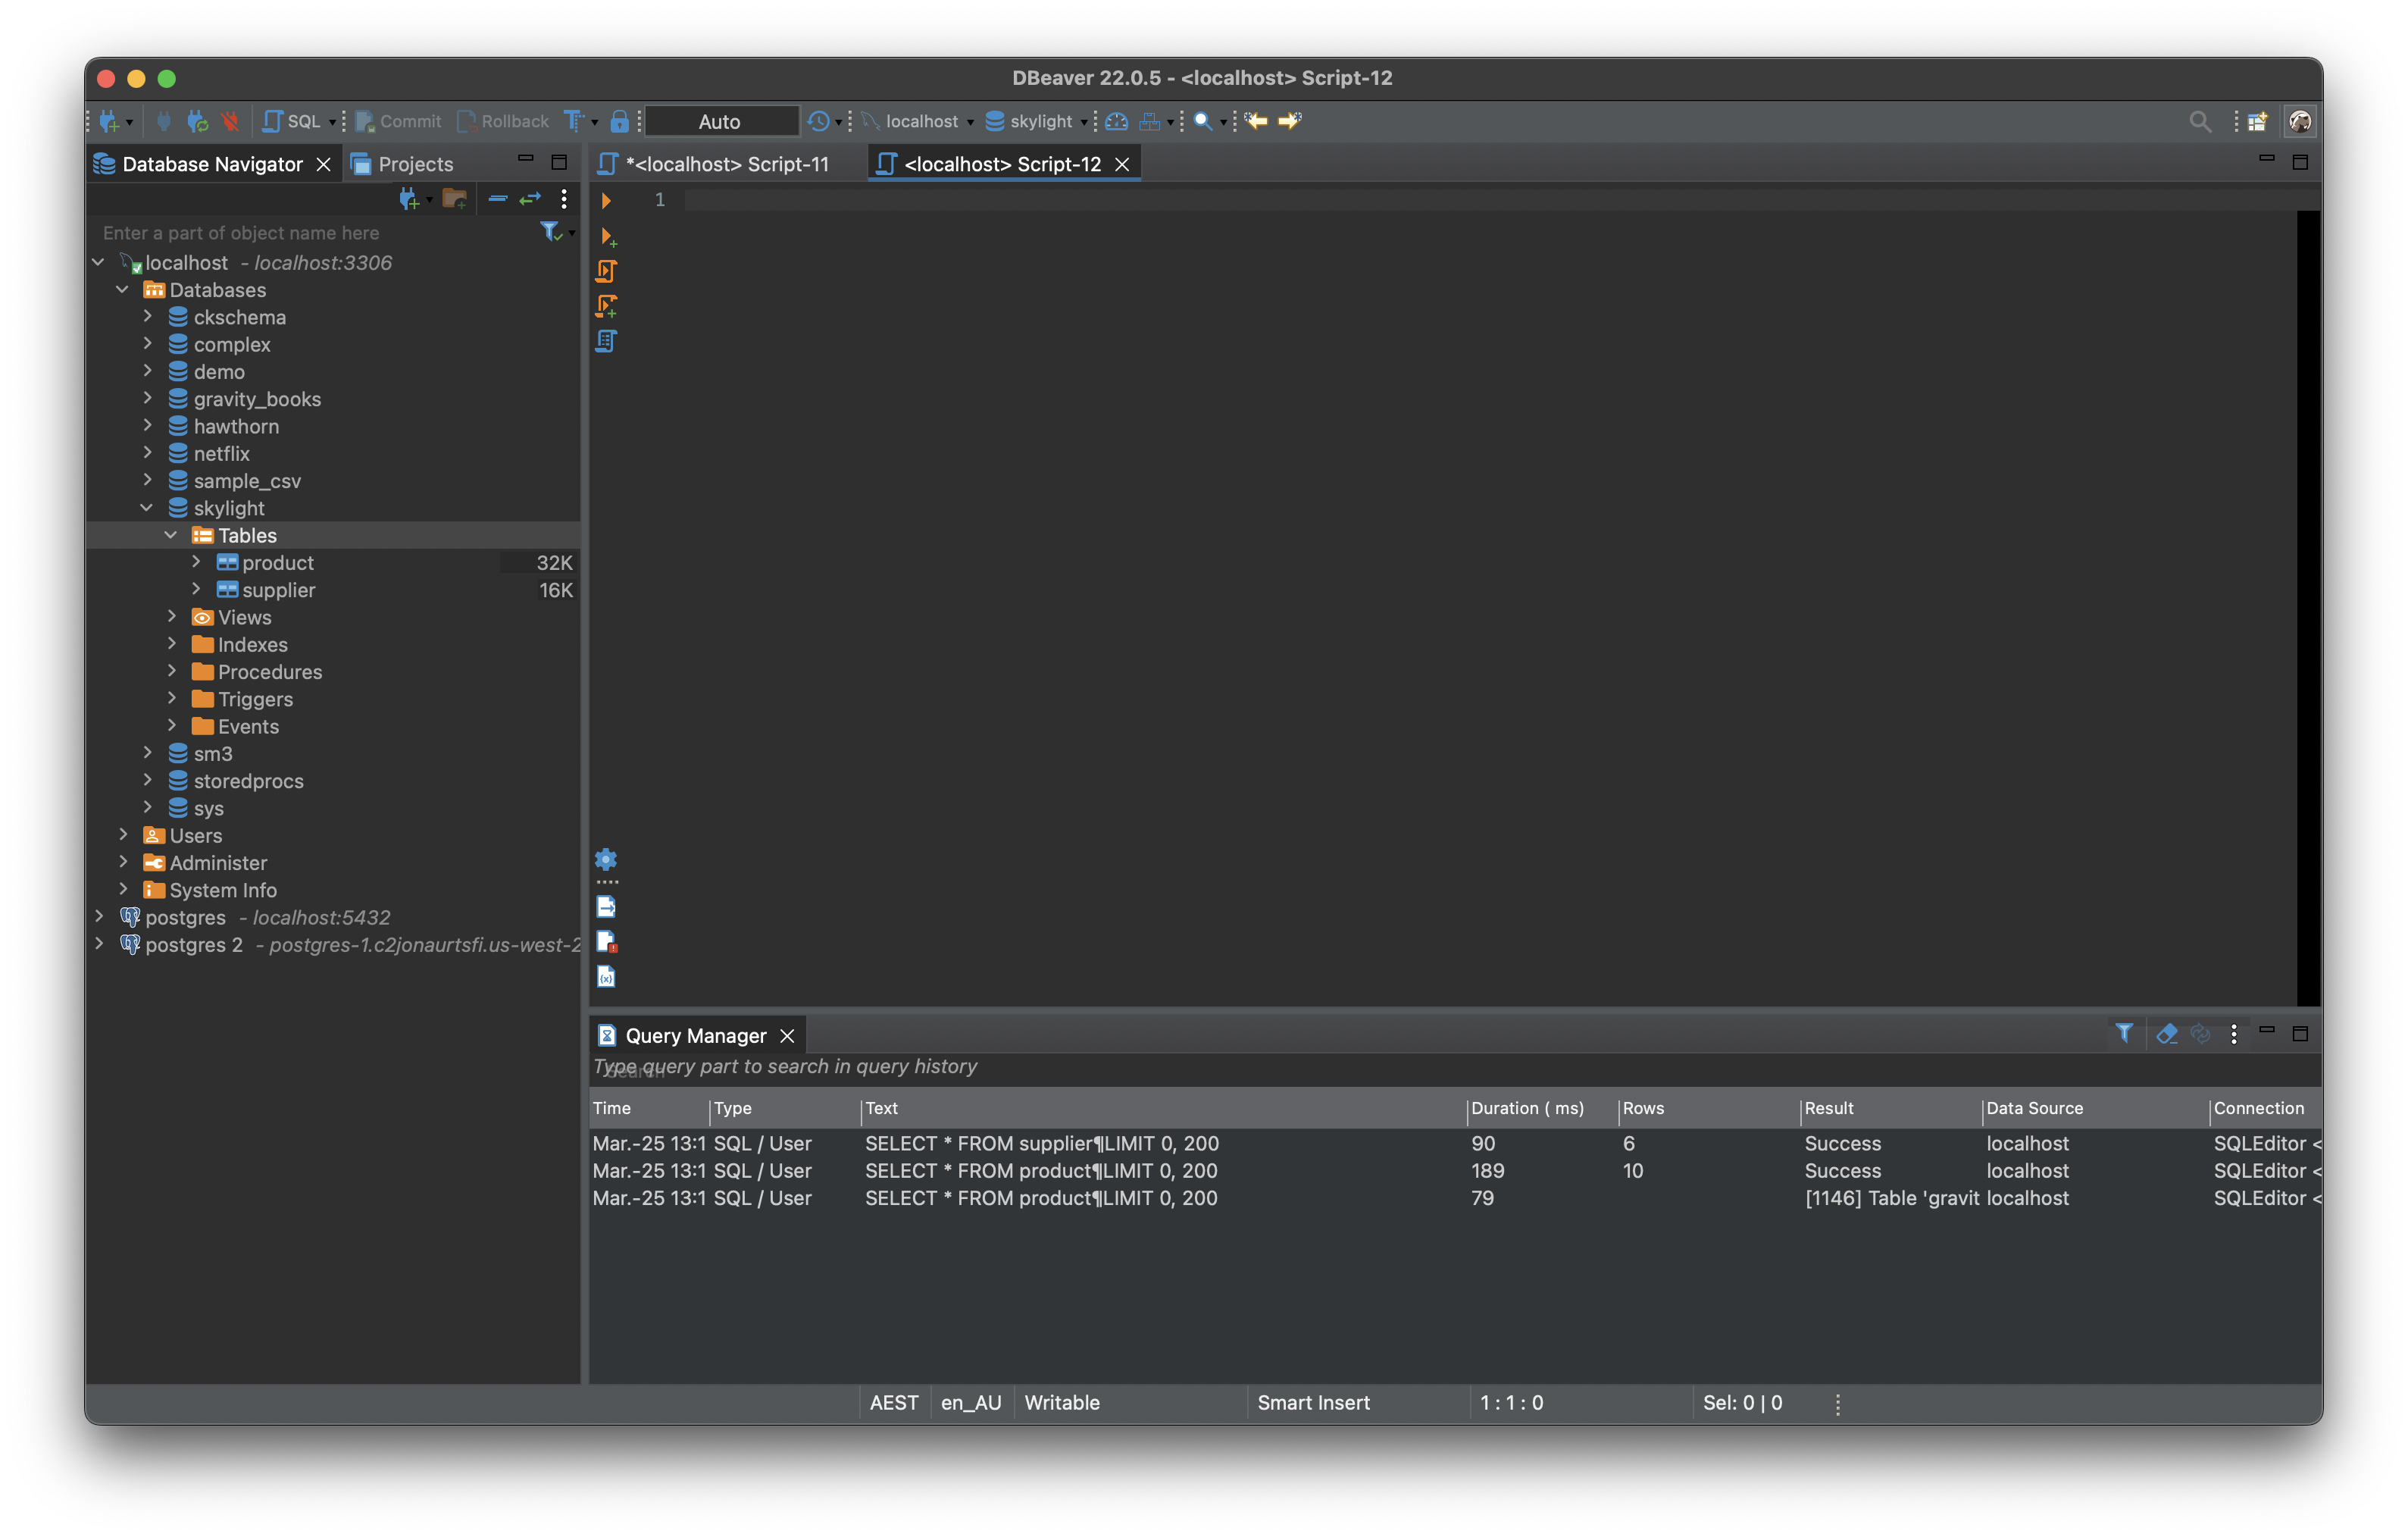
Task: Switch to the Script-11 editor tab
Action: [x=725, y=164]
